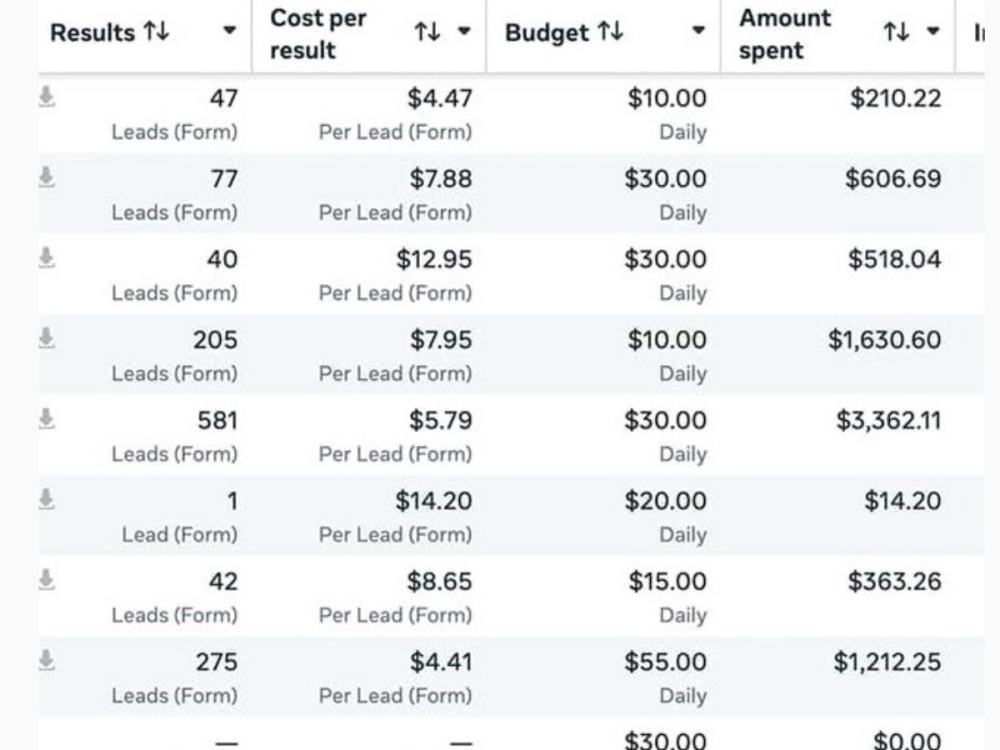The width and height of the screenshot is (1000, 750).
Task: Open the Budget column dropdown menu
Action: [699, 30]
